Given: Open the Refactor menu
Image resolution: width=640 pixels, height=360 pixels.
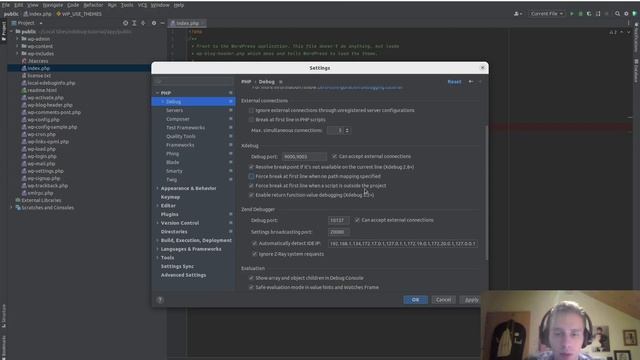Looking at the screenshot, I should [93, 5].
